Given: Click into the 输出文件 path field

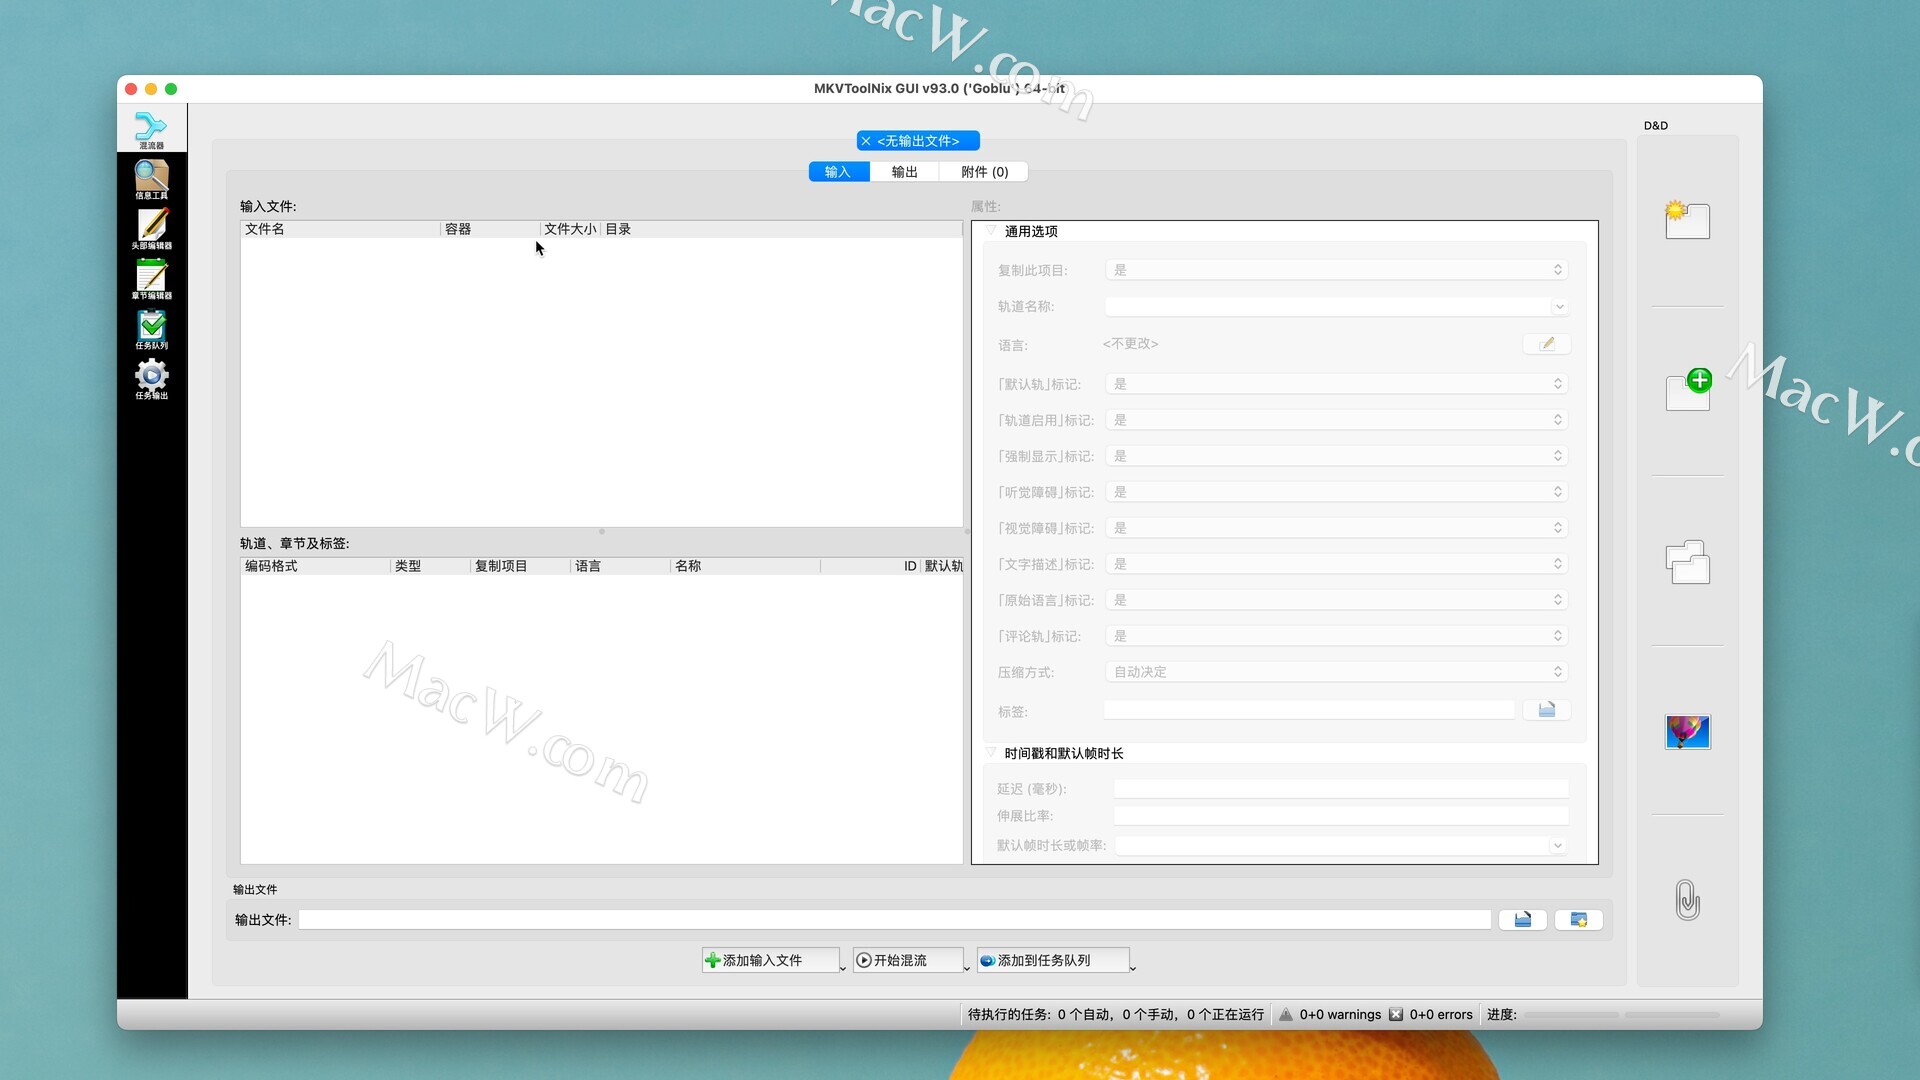Looking at the screenshot, I should point(894,920).
